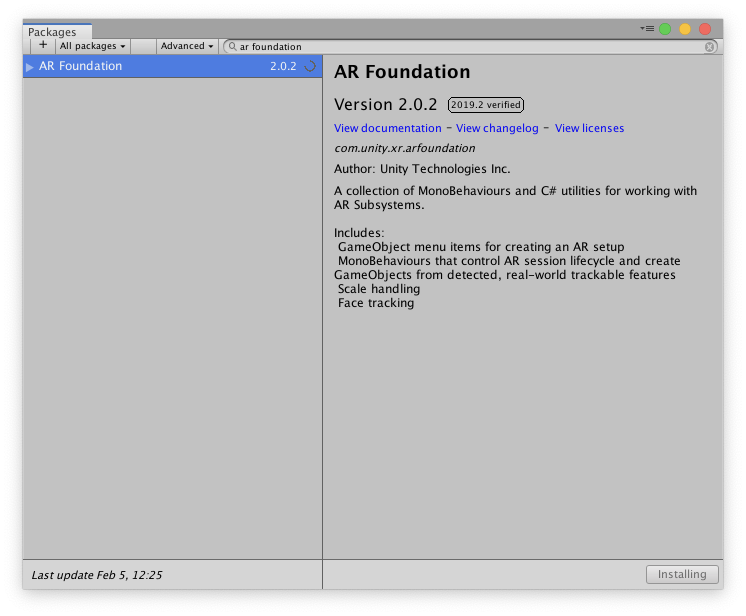Screen dimensions: 746x616
Task: Click the Author: Unity Technologies Inc. text
Action: 422,169
